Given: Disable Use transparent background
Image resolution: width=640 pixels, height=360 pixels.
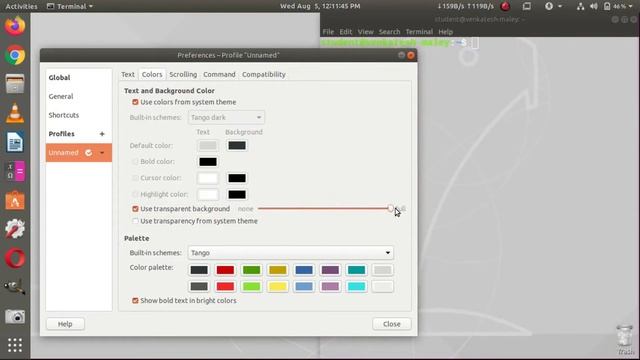Looking at the screenshot, I should [135, 209].
